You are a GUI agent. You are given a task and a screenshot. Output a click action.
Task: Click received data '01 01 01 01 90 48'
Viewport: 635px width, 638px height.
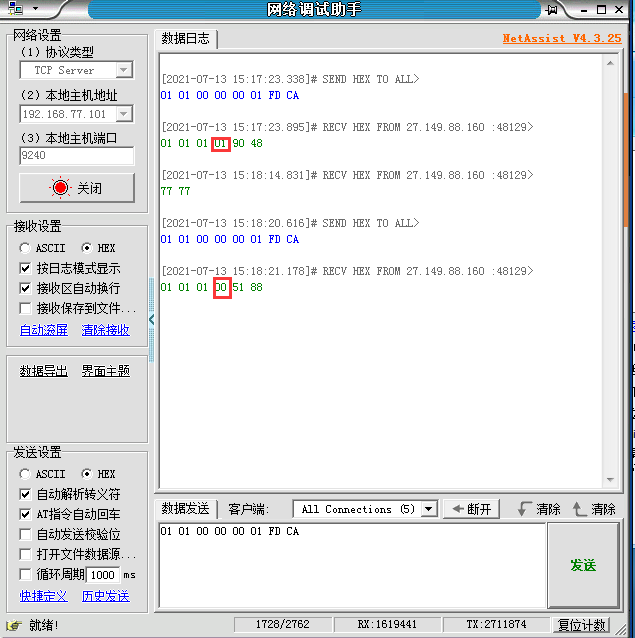(212, 143)
